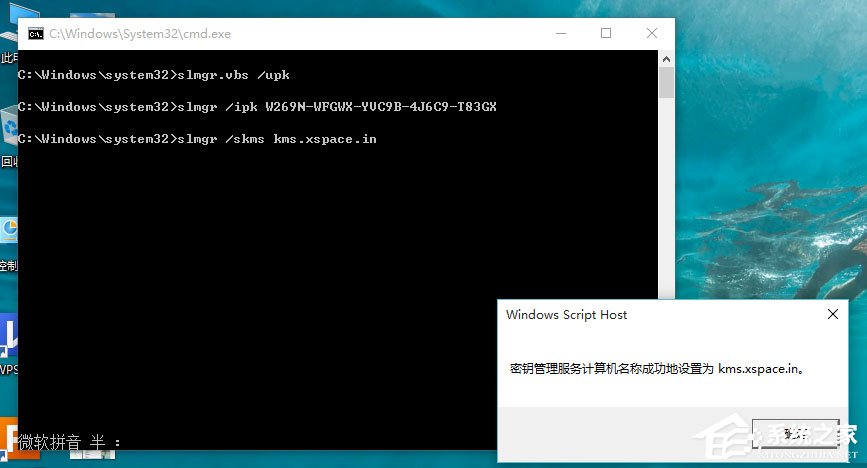Confirm the Windows Script Host message

[x=794, y=434]
